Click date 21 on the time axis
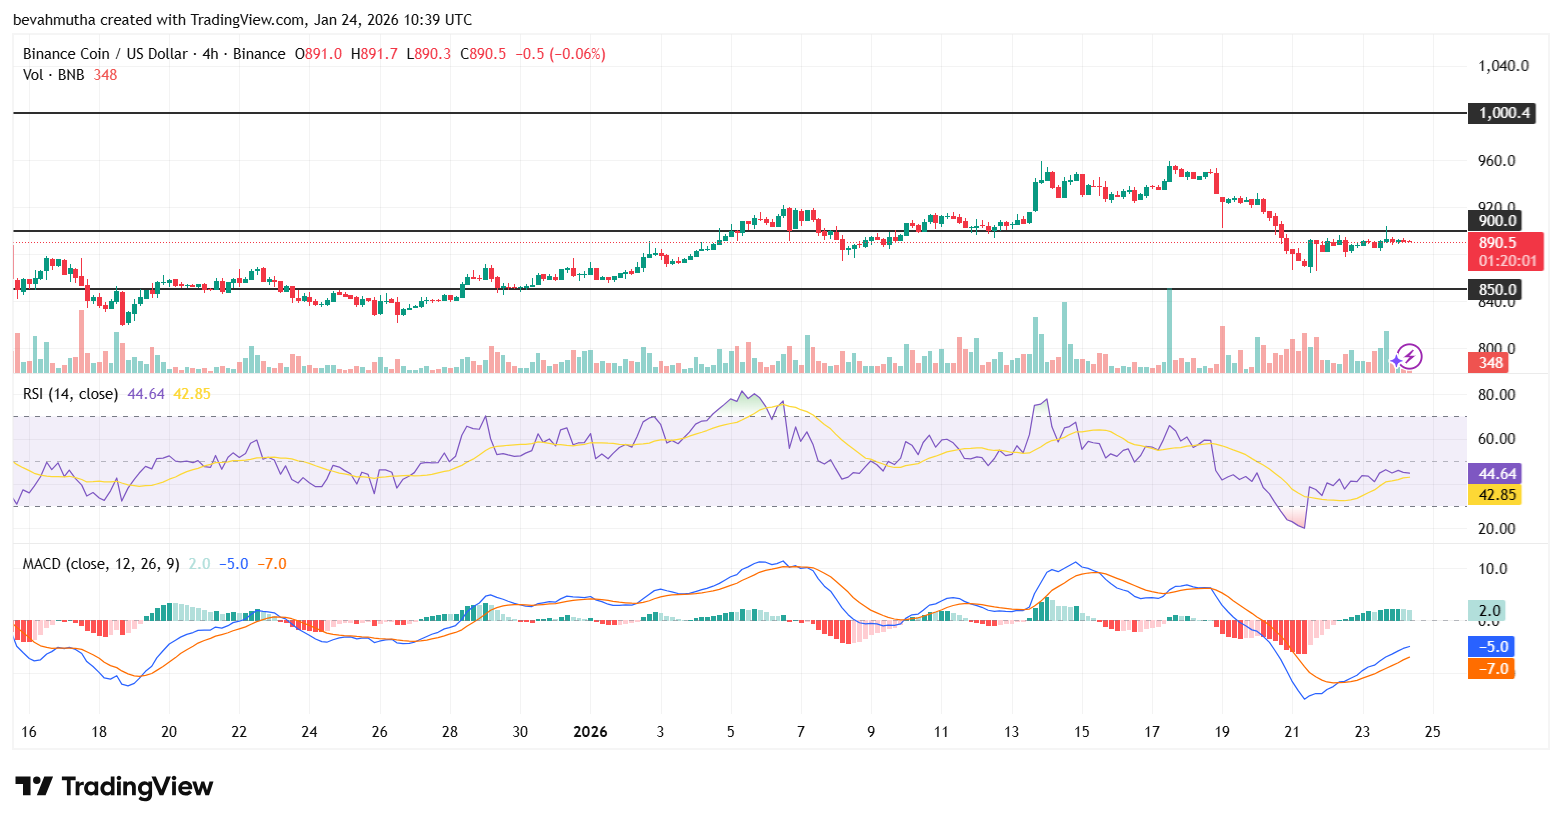Viewport: 1562px width, 824px height. [x=1292, y=732]
